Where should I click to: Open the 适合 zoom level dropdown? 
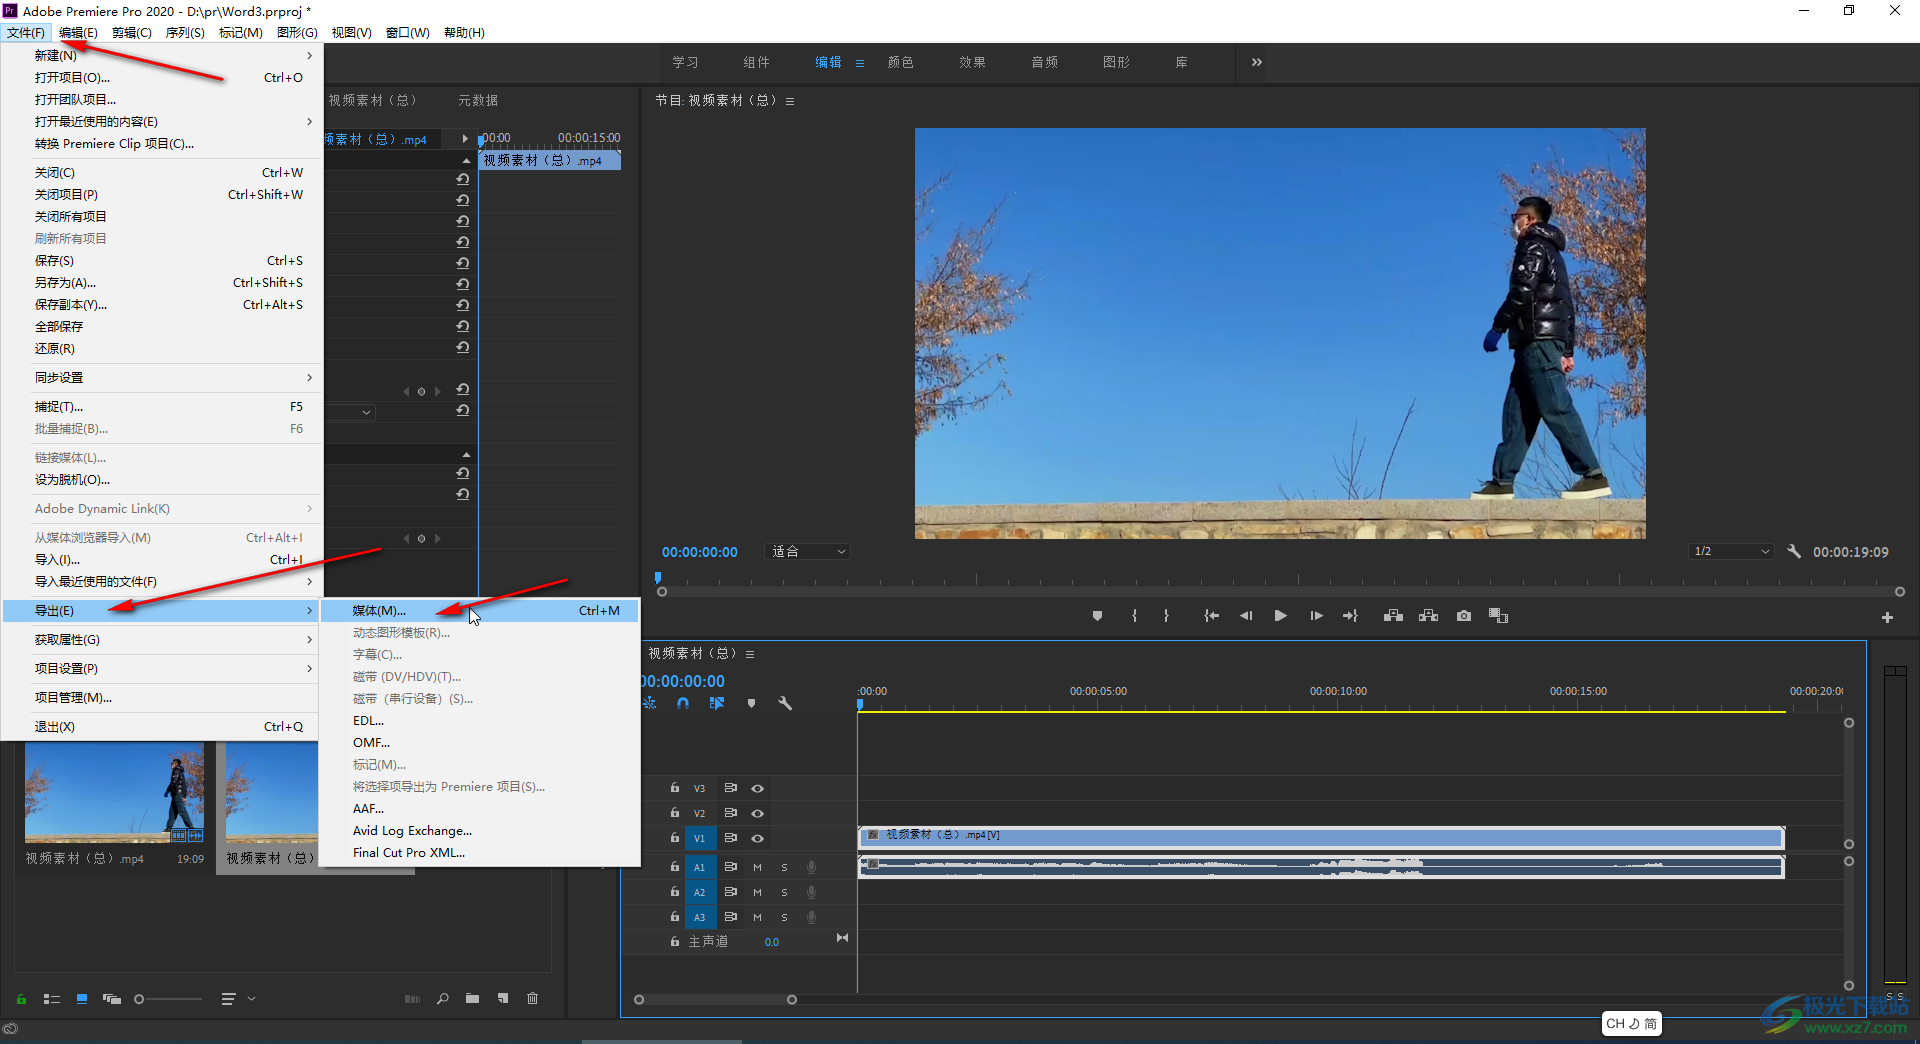pyautogui.click(x=807, y=551)
